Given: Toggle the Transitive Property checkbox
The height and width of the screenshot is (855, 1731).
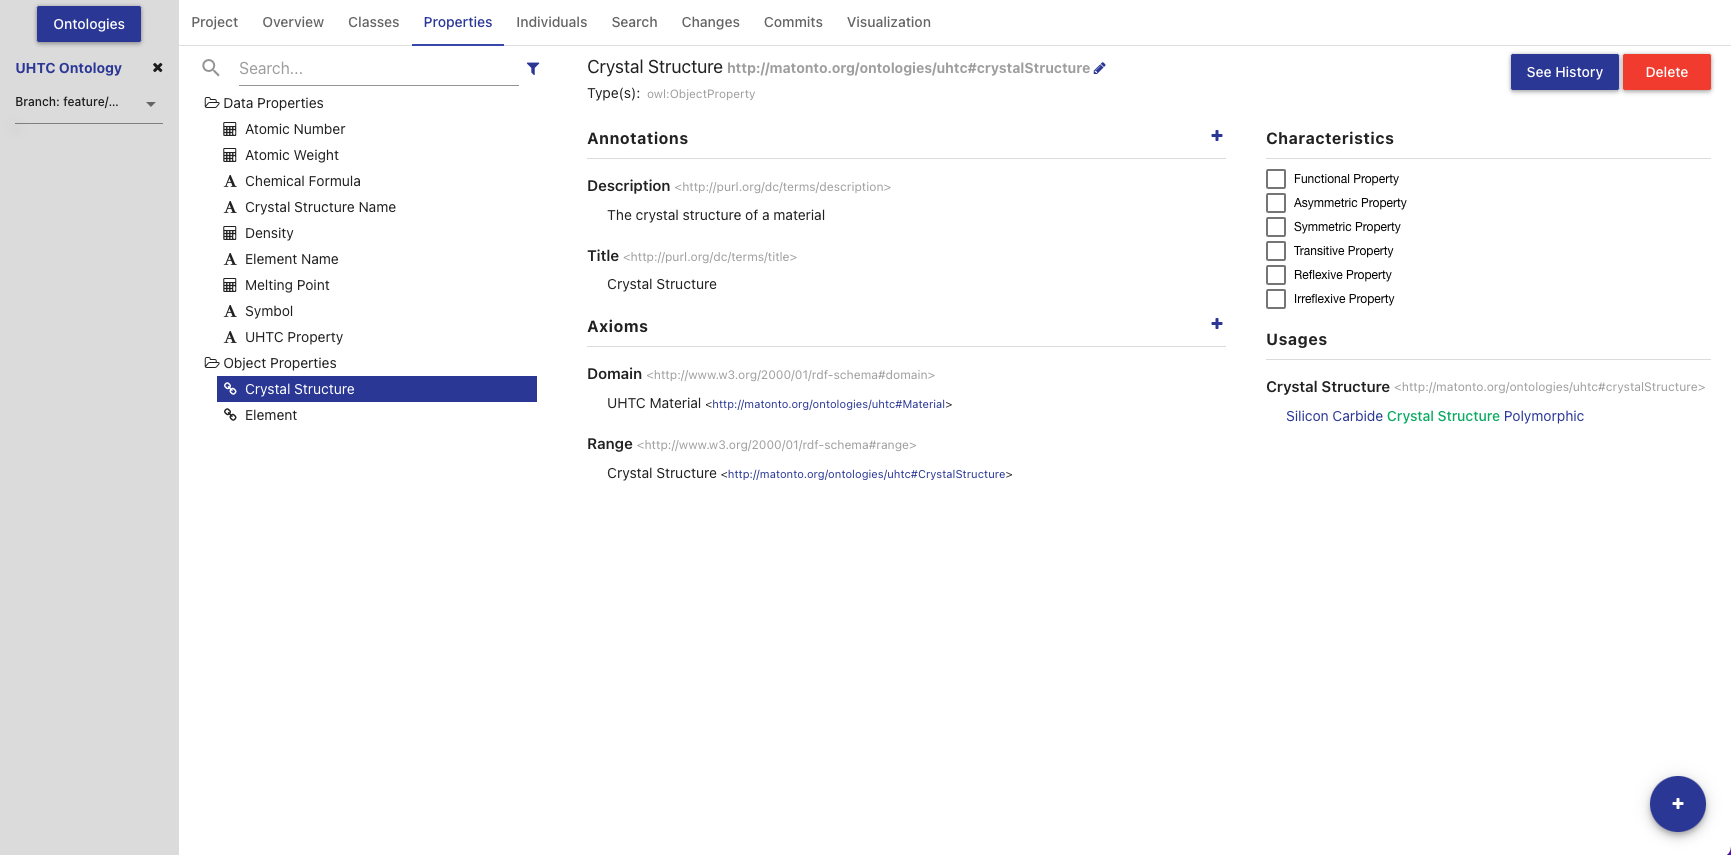Looking at the screenshot, I should (1276, 251).
